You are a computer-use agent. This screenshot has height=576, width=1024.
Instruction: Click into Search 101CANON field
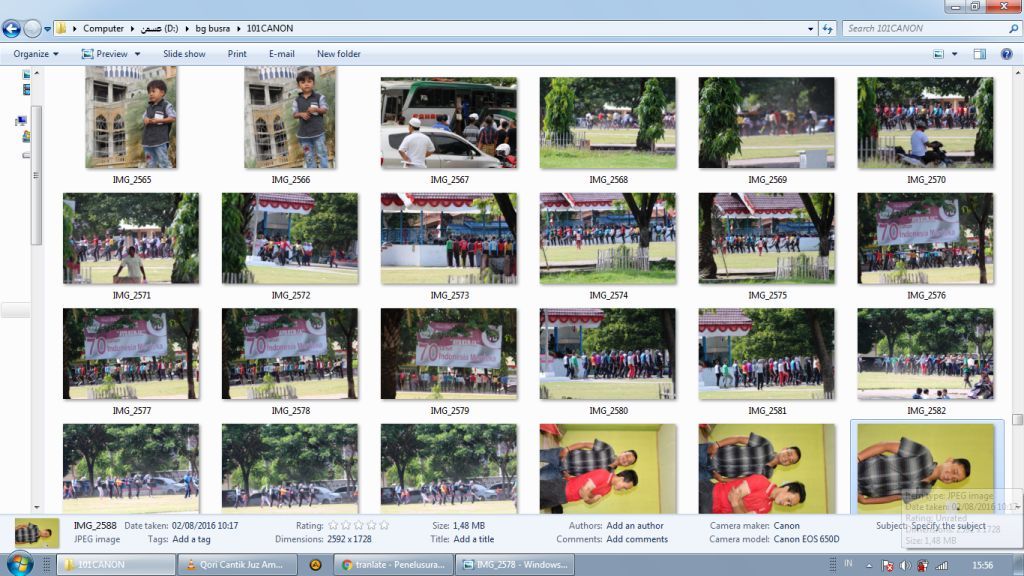point(924,29)
